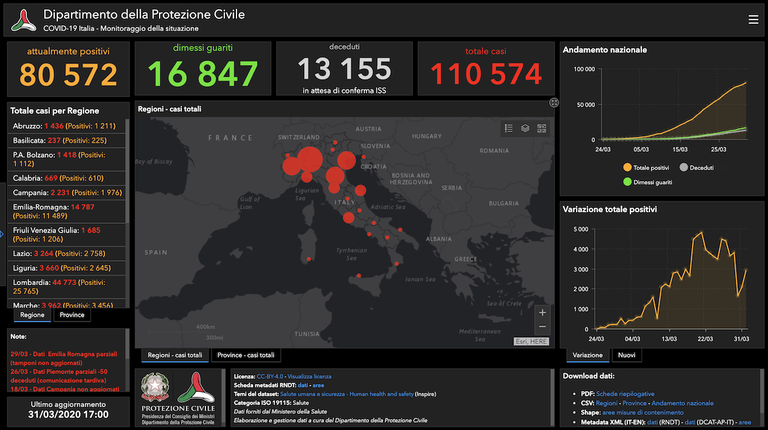Click the largest red circle on map
The height and width of the screenshot is (430, 768).
[x=310, y=159]
